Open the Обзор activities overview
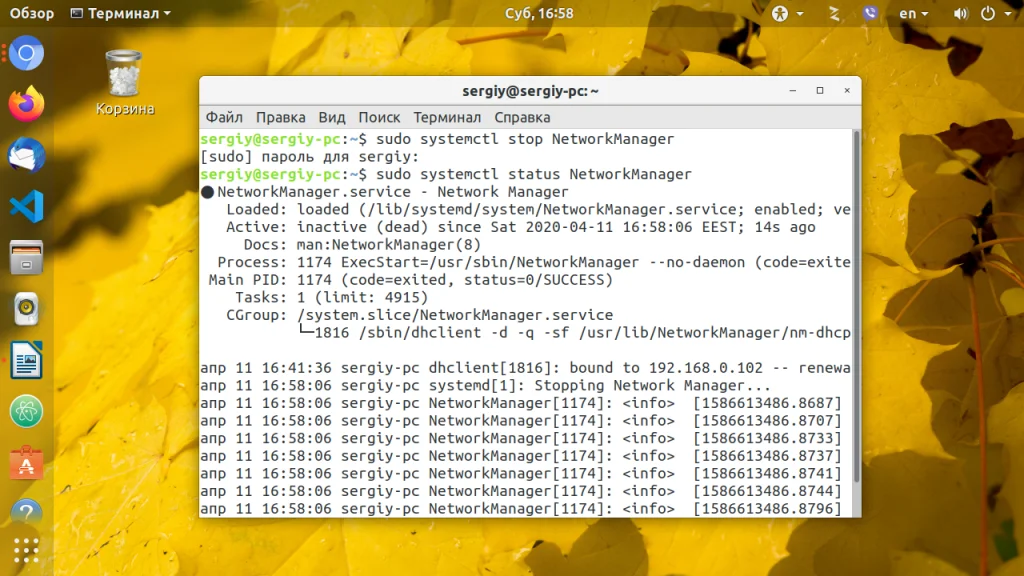This screenshot has width=1024, height=576. click(31, 13)
